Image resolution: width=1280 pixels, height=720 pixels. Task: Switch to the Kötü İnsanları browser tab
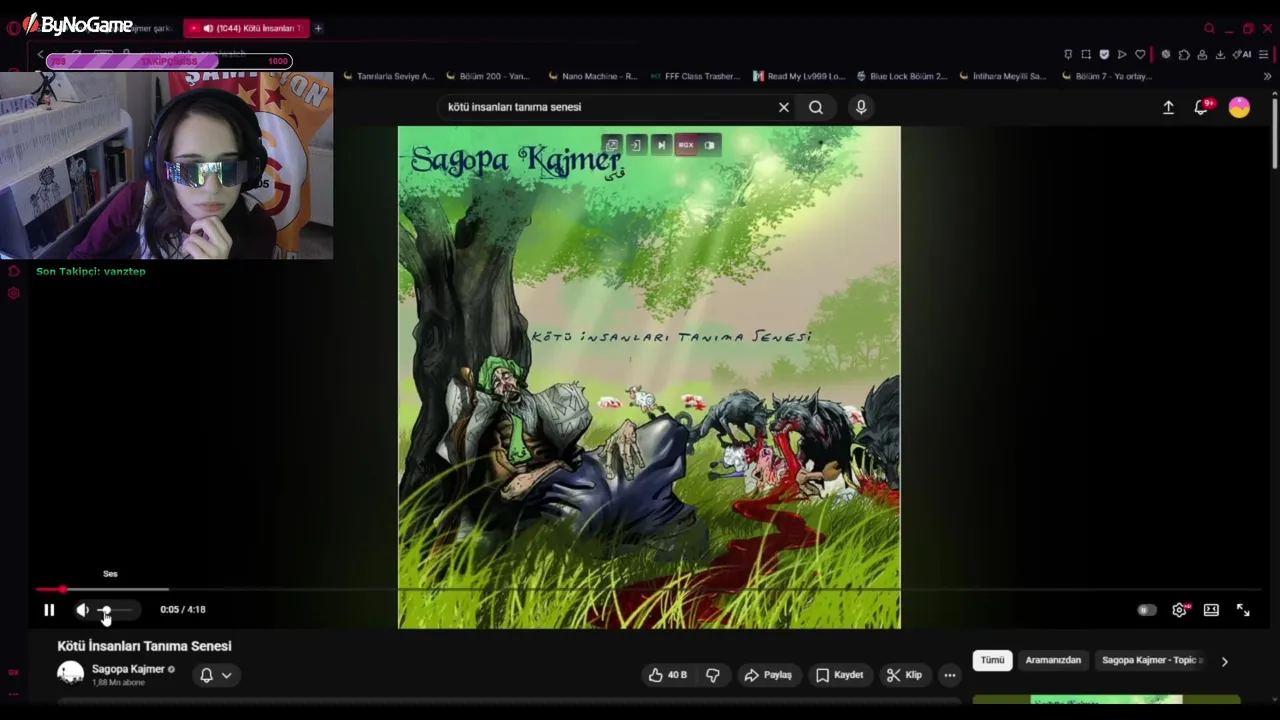(x=246, y=28)
